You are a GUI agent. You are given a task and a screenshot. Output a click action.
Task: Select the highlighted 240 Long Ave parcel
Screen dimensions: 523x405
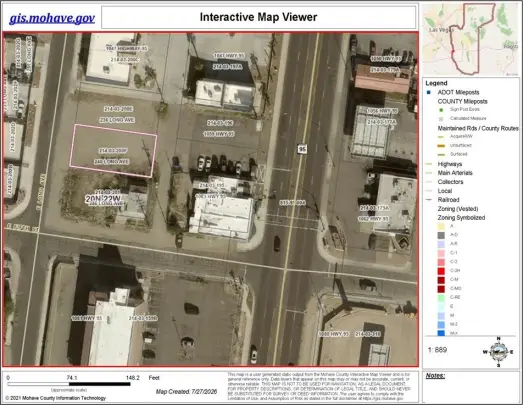tap(113, 150)
